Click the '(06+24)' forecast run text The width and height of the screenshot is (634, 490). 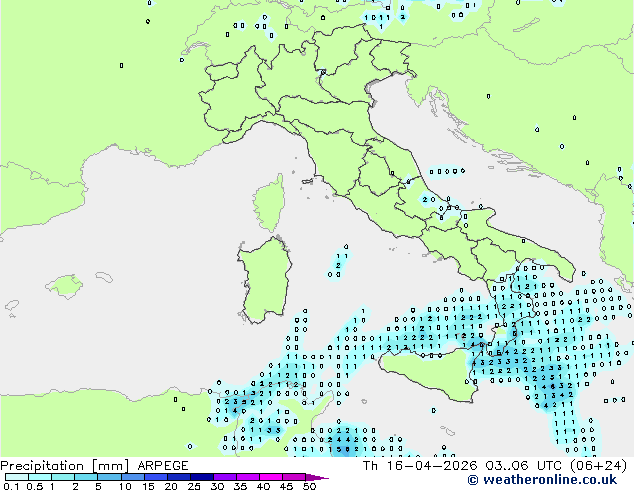(598, 466)
